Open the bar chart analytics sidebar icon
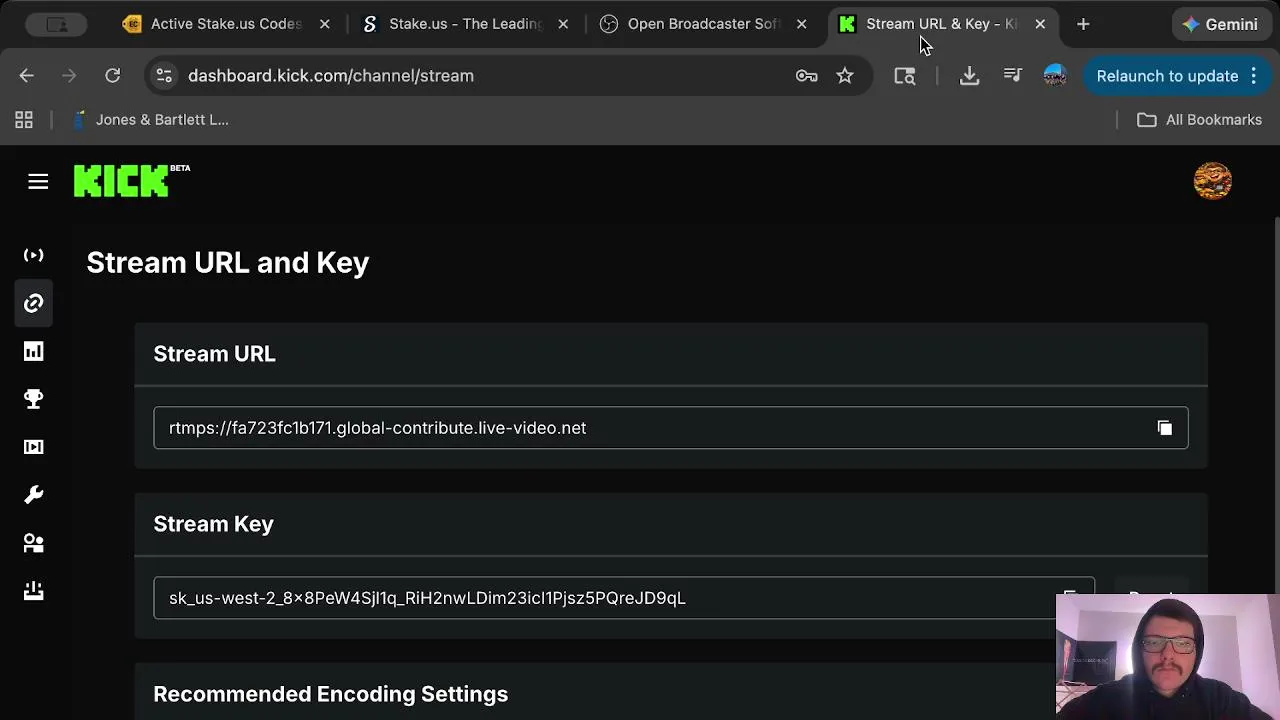The height and width of the screenshot is (720, 1280). 34,351
